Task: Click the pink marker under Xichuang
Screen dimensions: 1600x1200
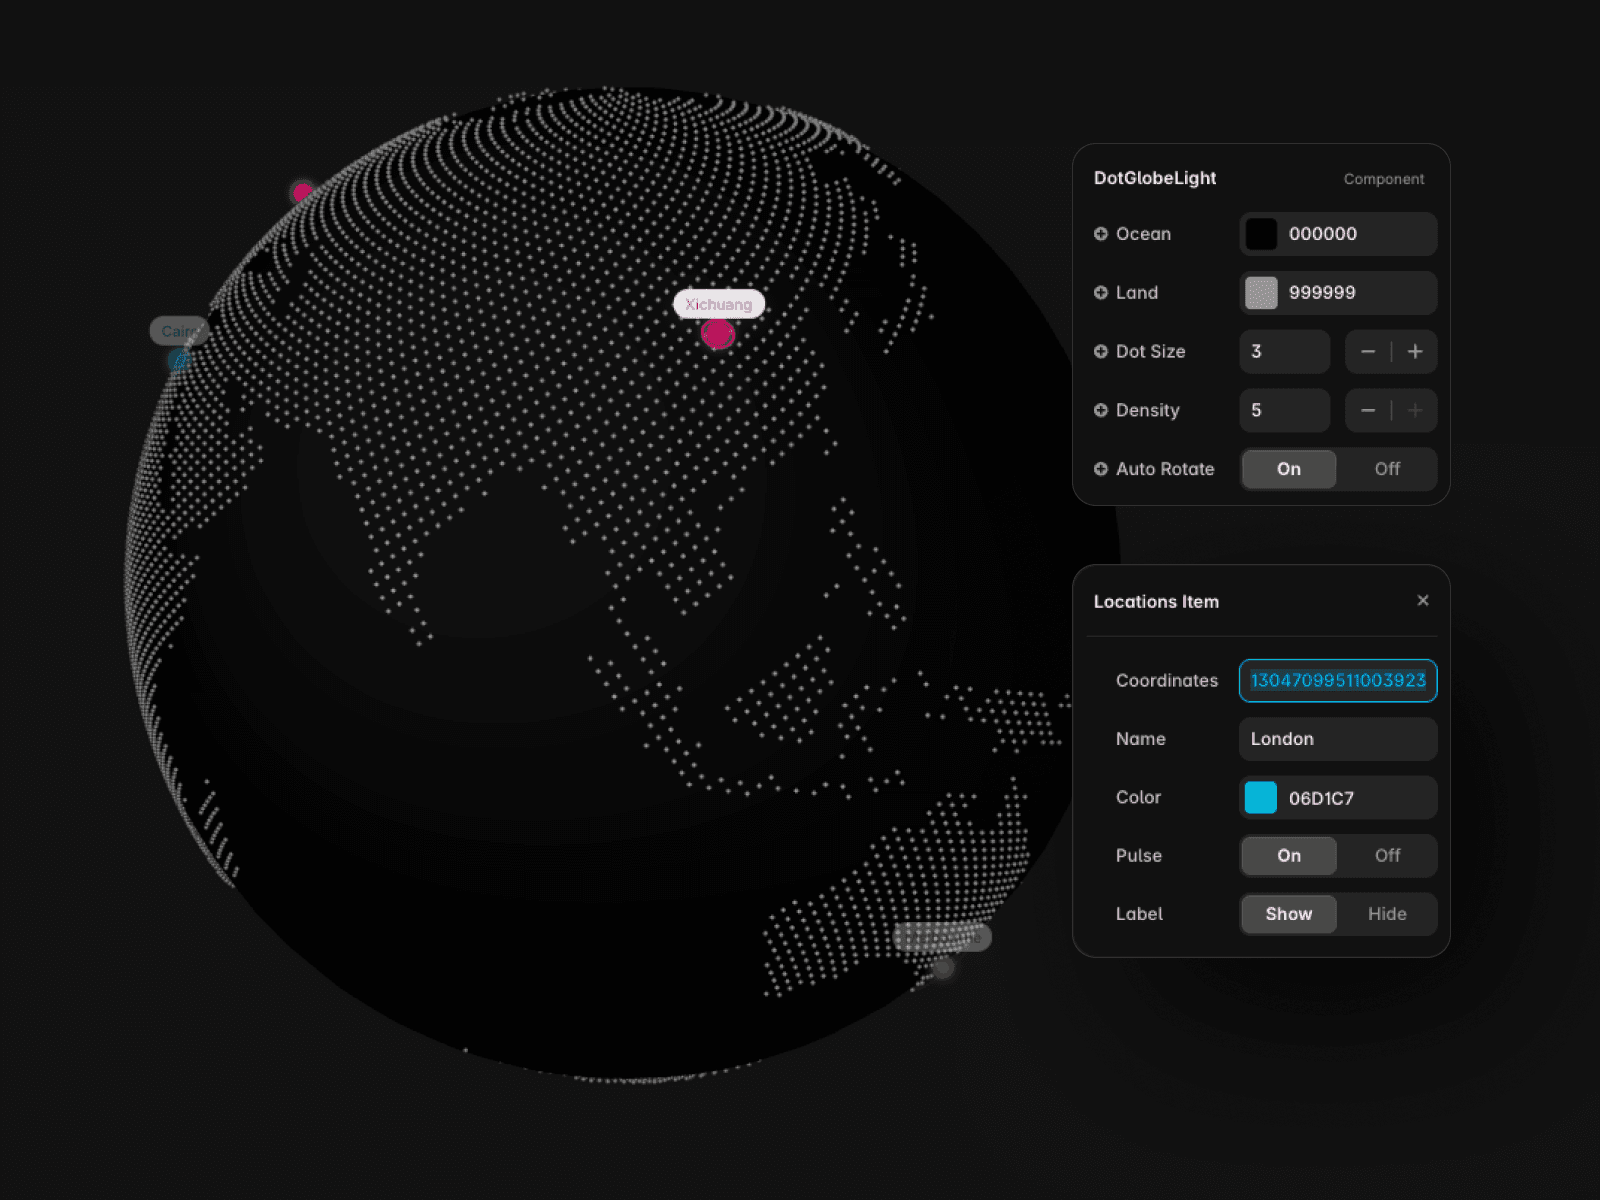Action: [718, 334]
